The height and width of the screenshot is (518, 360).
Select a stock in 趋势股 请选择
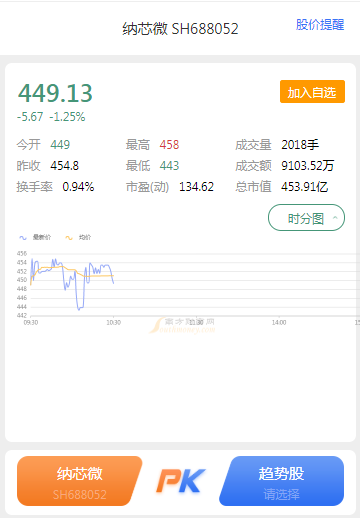pos(281,481)
